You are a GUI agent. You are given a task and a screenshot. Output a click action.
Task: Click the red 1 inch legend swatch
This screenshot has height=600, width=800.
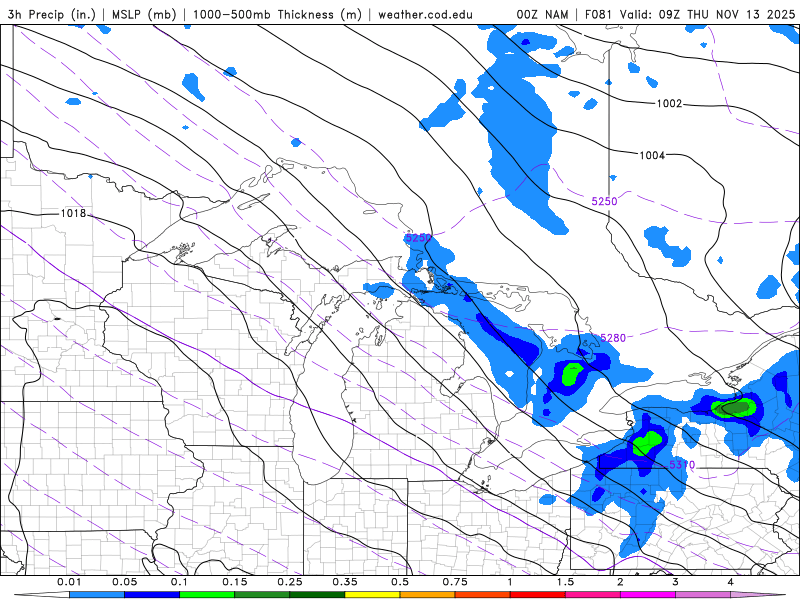pyautogui.click(x=538, y=595)
